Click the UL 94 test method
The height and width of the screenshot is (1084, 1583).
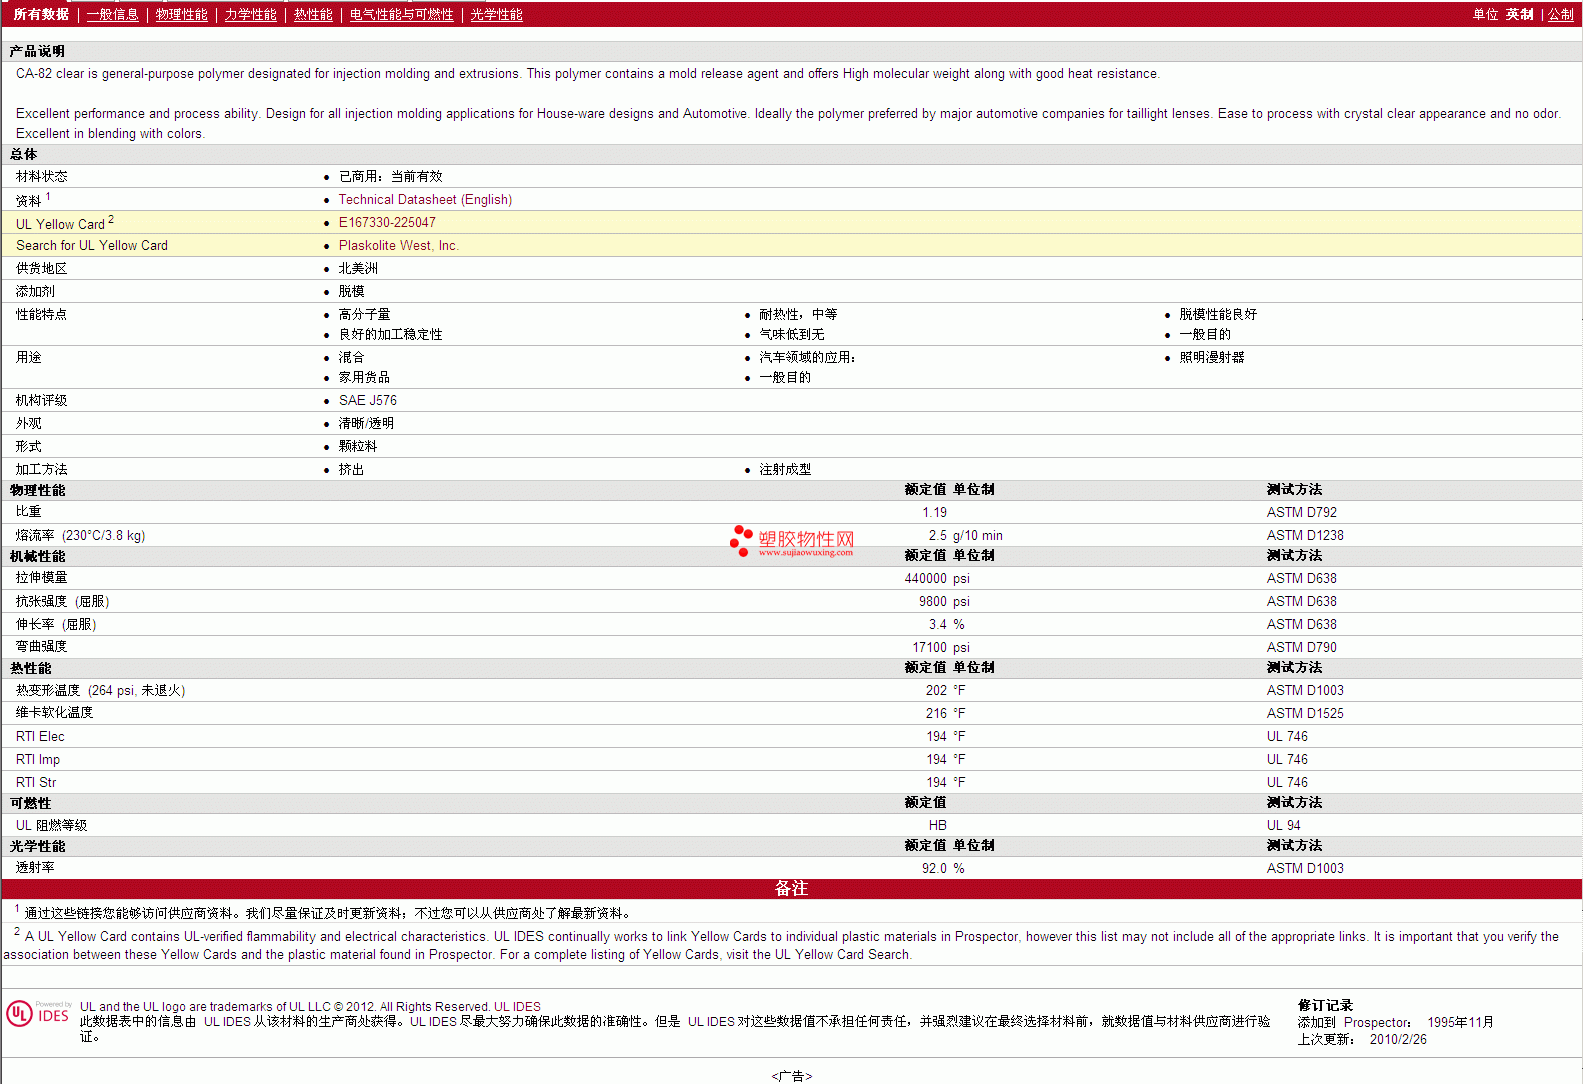1283,825
